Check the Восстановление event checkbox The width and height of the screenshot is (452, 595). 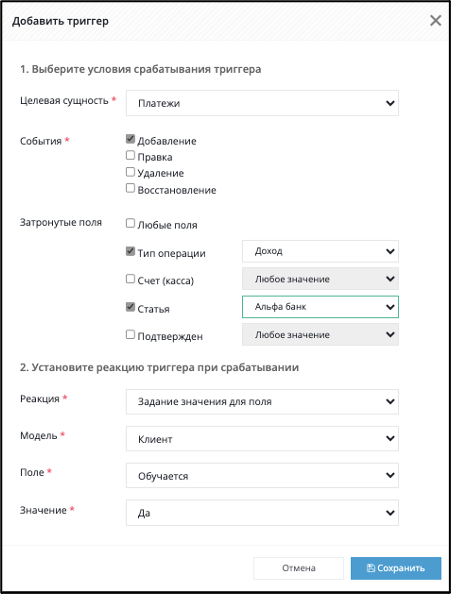pyautogui.click(x=130, y=188)
